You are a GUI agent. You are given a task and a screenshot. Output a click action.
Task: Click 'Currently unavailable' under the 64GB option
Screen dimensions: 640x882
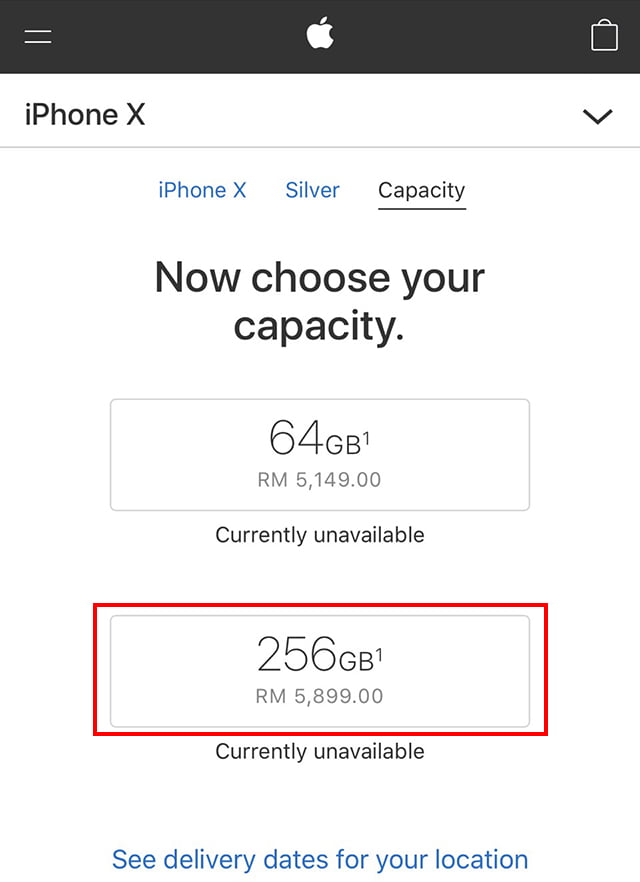pyautogui.click(x=320, y=535)
